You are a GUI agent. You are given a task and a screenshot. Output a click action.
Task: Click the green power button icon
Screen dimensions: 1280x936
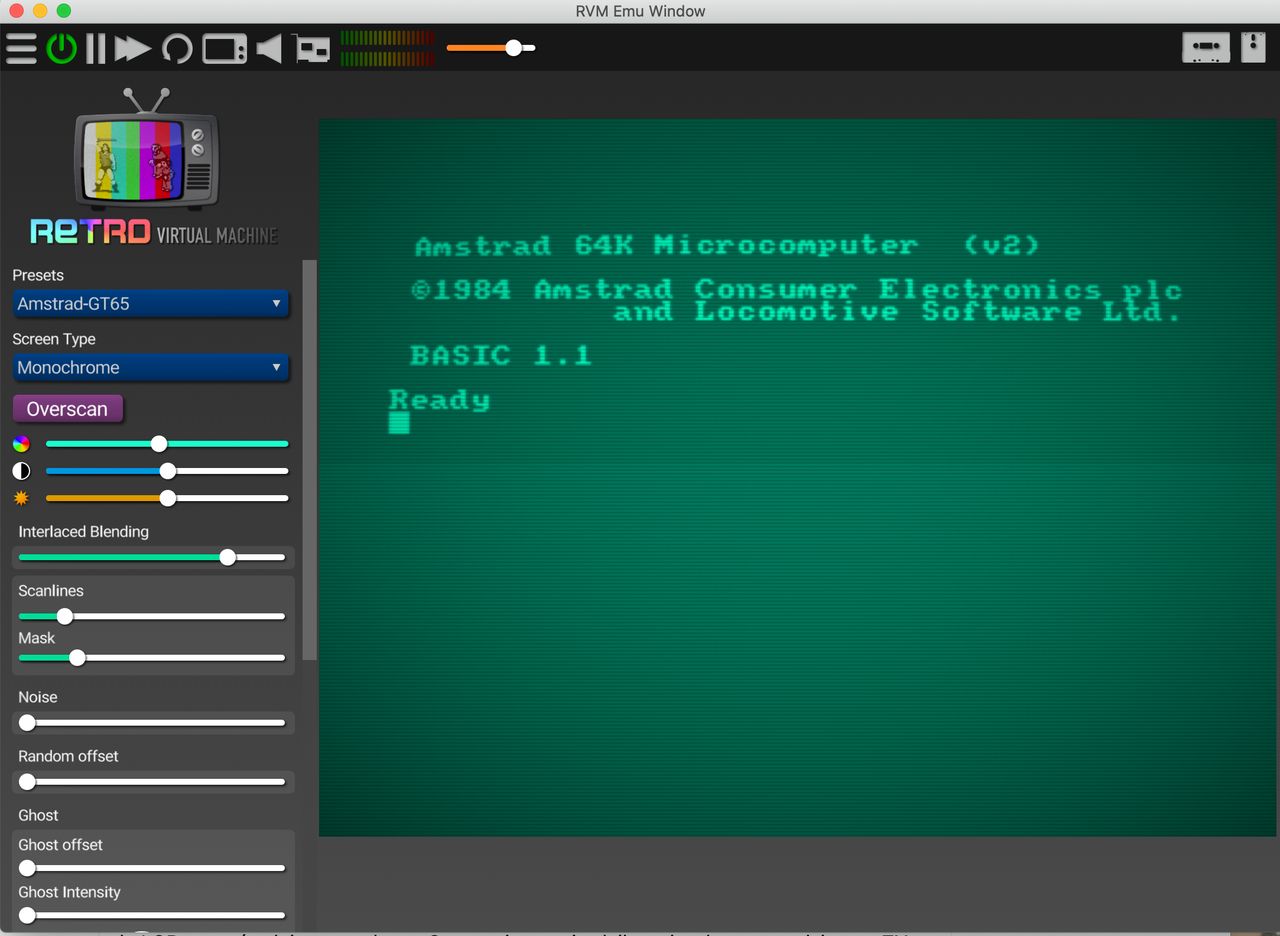coord(62,48)
